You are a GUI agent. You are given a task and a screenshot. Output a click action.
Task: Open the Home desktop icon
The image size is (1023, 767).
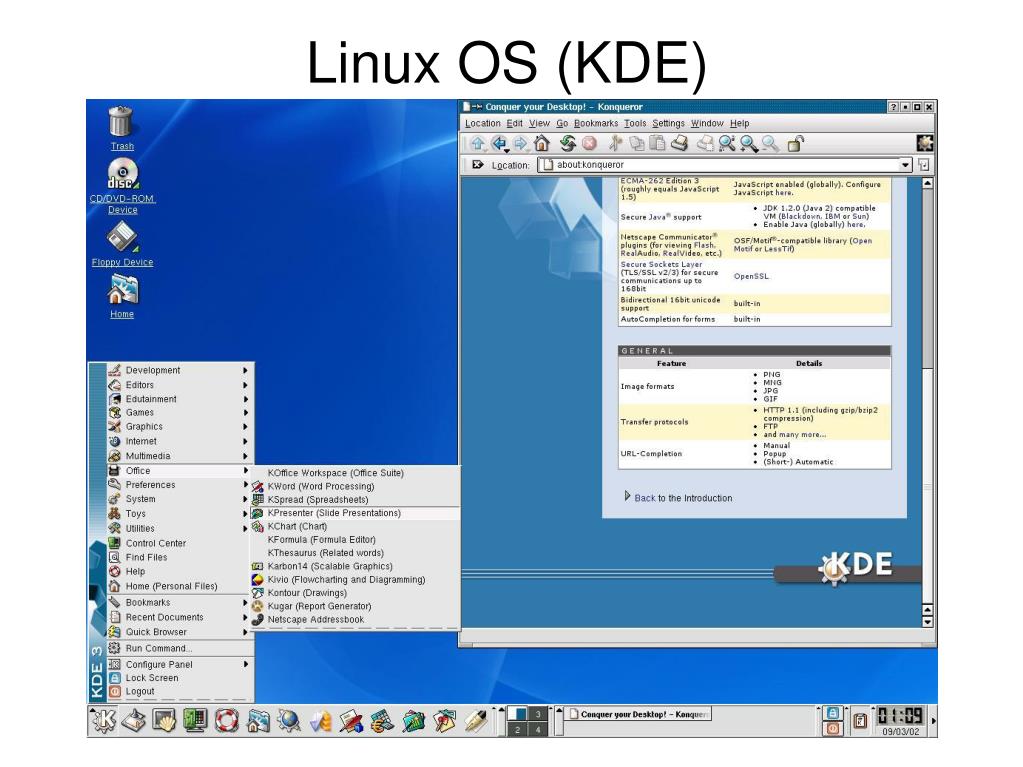pyautogui.click(x=122, y=296)
